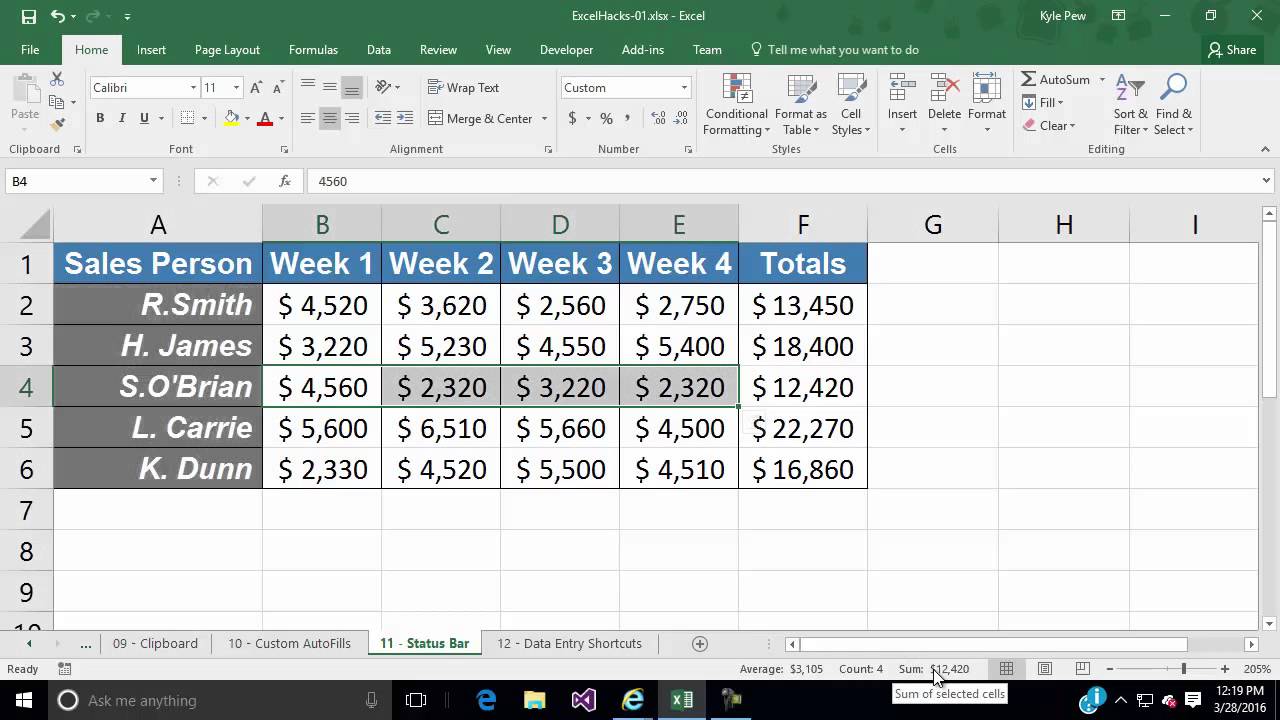
Task: Open the Number format dialog launcher
Action: [688, 149]
